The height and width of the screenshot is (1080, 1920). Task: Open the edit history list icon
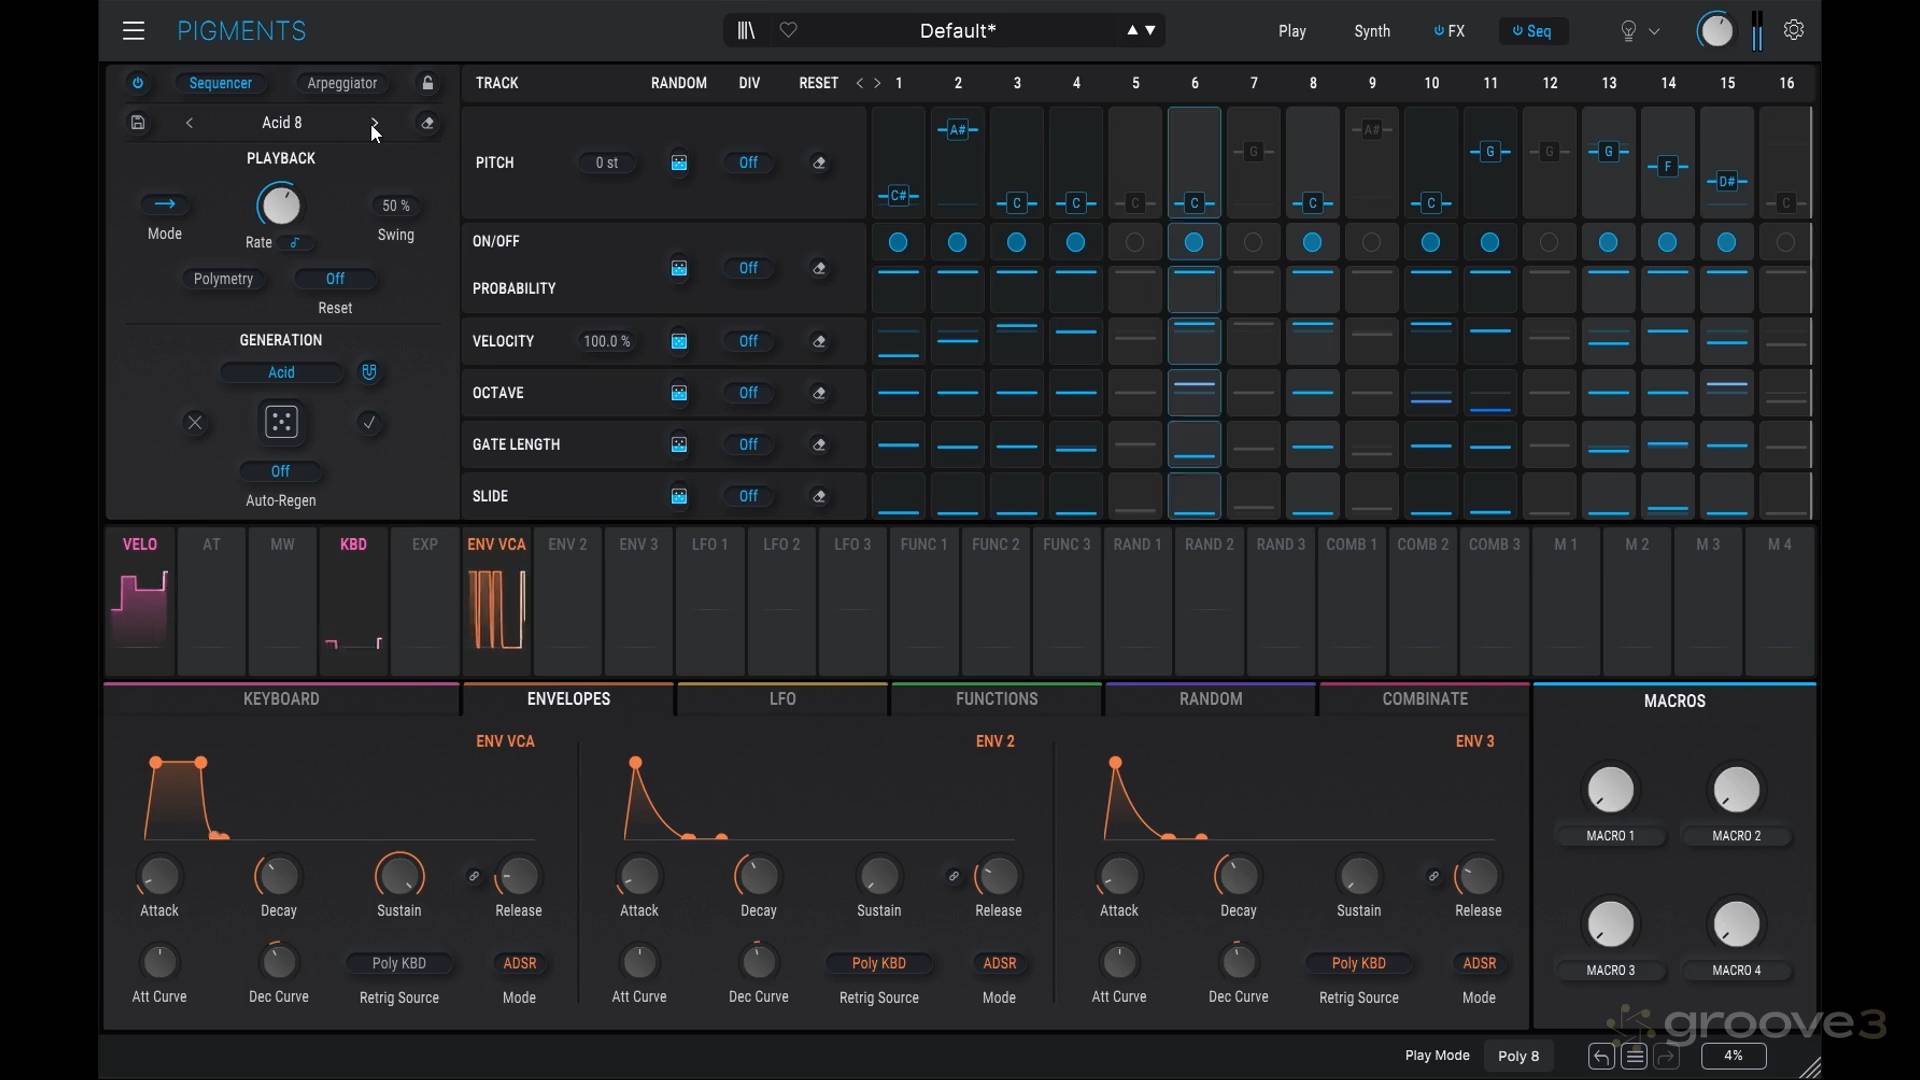click(1634, 1057)
